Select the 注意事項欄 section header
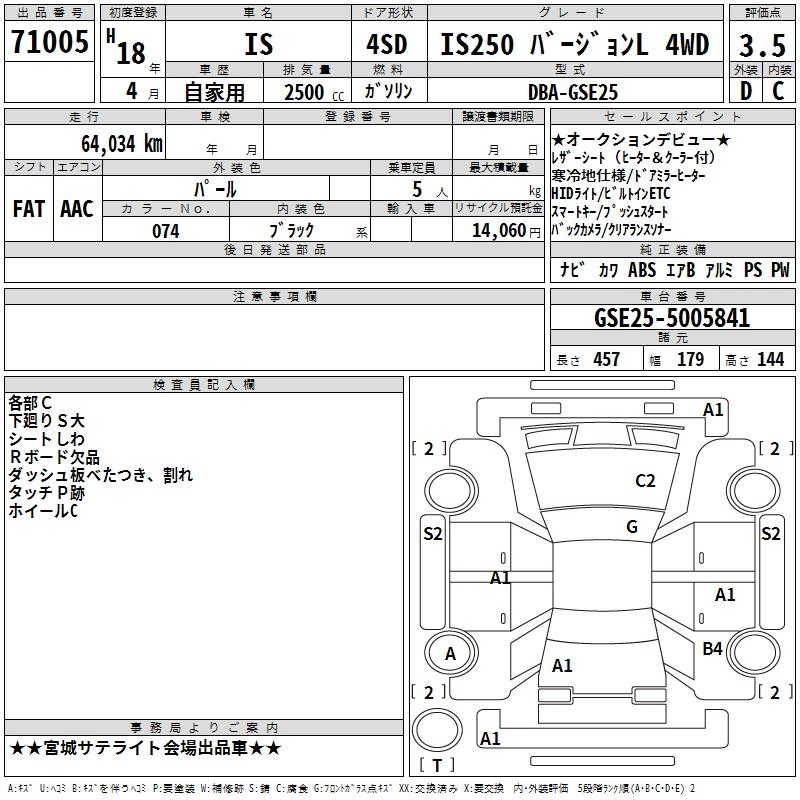 [x=274, y=296]
